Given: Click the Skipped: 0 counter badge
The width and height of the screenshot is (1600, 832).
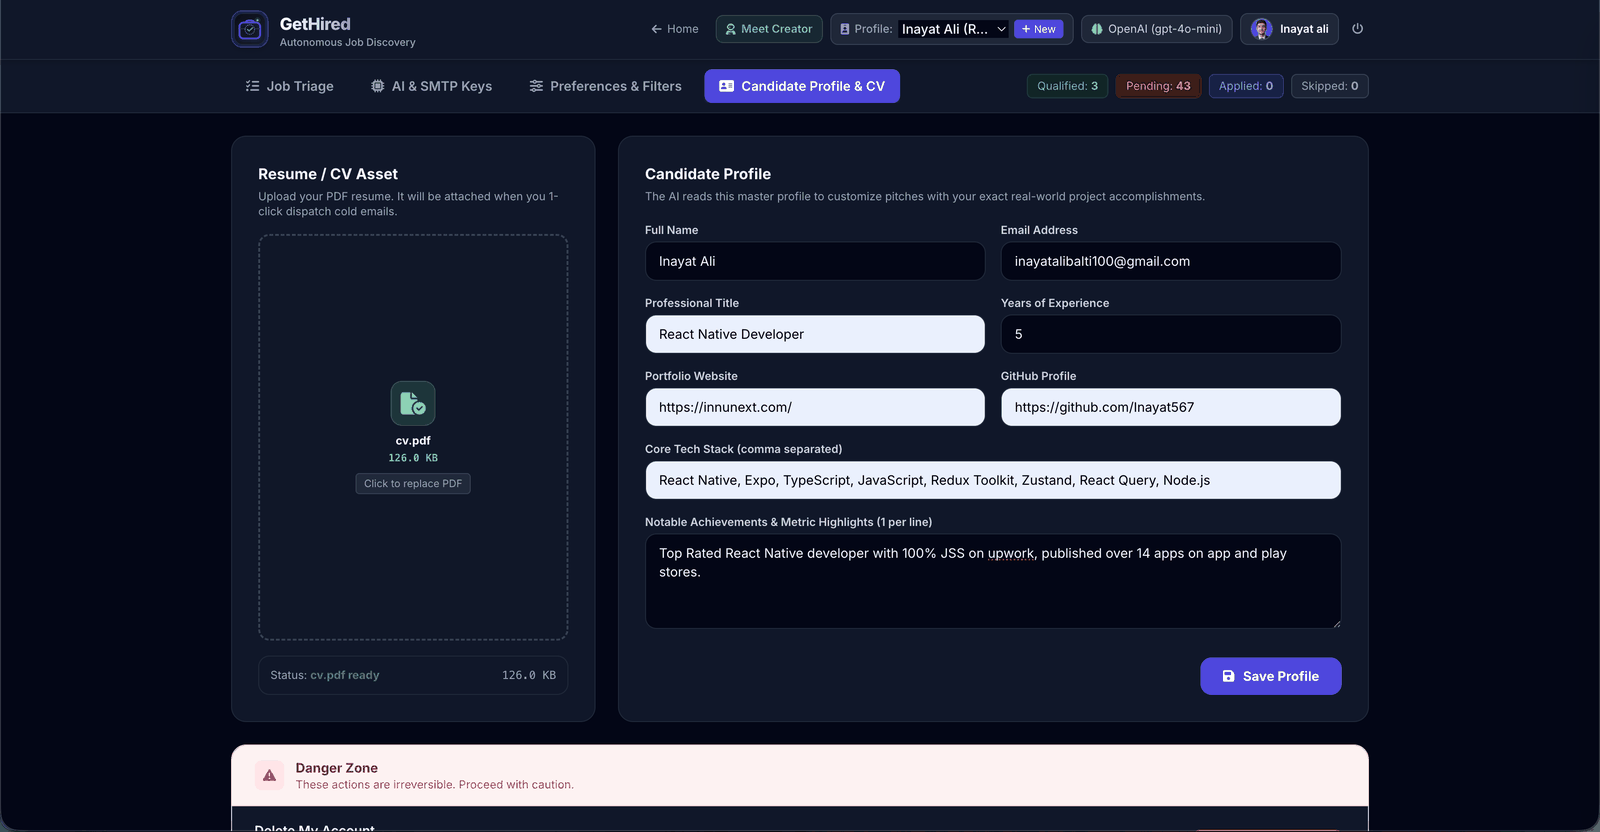Looking at the screenshot, I should coord(1330,86).
